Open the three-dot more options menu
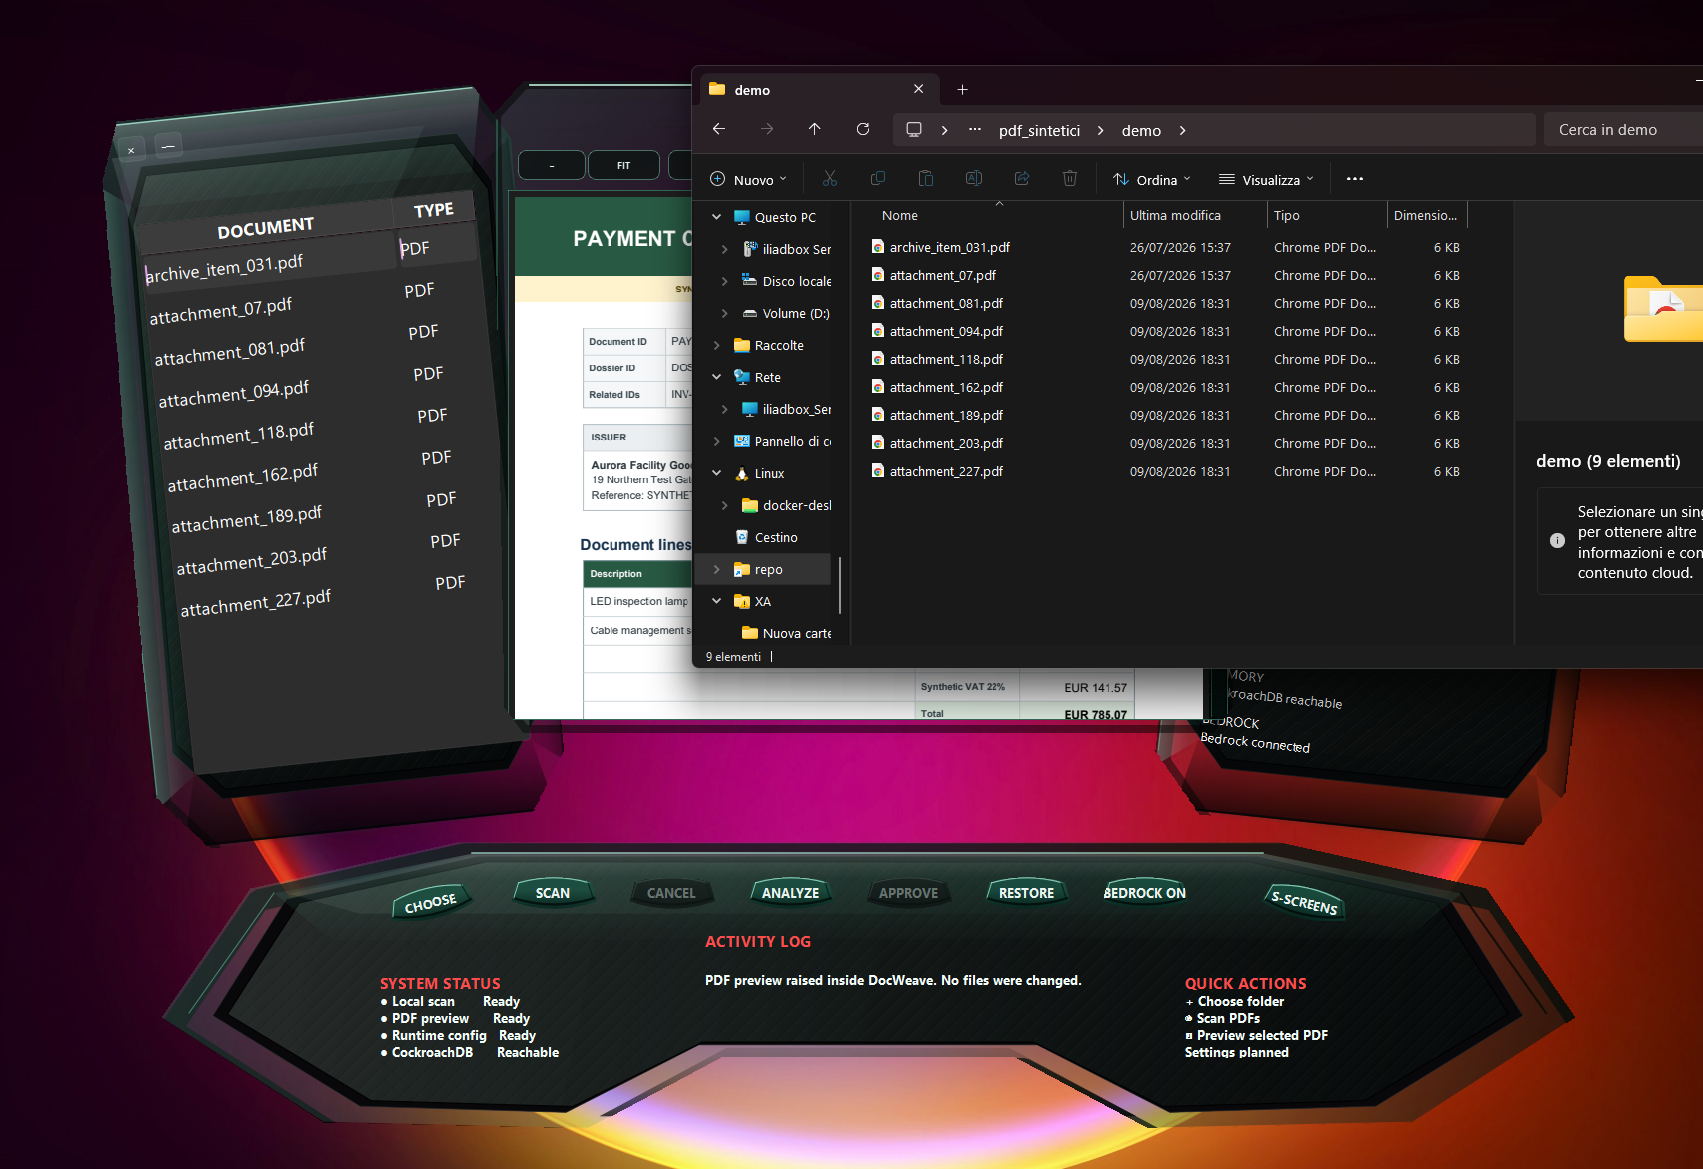Screen dimensions: 1703x1169 [1355, 179]
